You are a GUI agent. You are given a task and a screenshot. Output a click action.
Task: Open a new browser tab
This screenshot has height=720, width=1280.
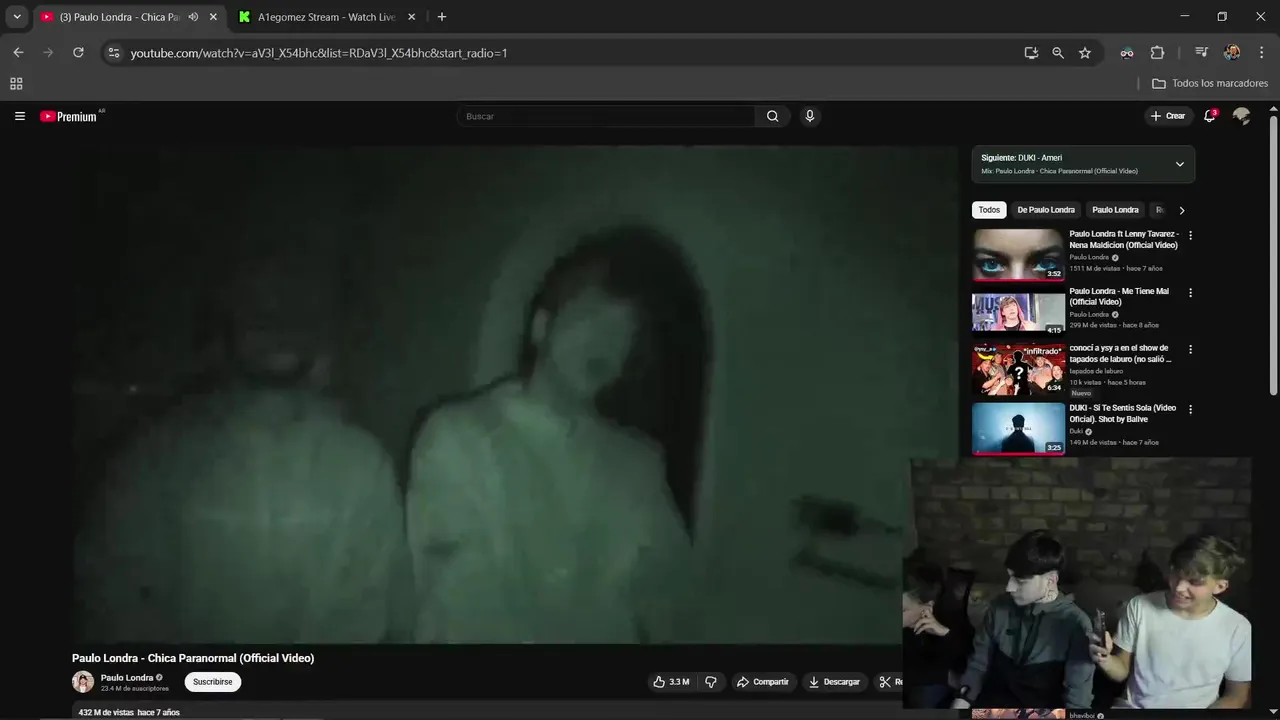(x=442, y=17)
